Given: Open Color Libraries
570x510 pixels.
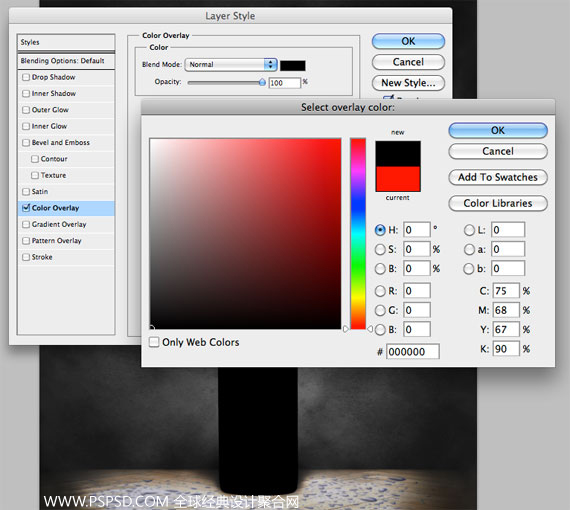Looking at the screenshot, I should point(498,203).
